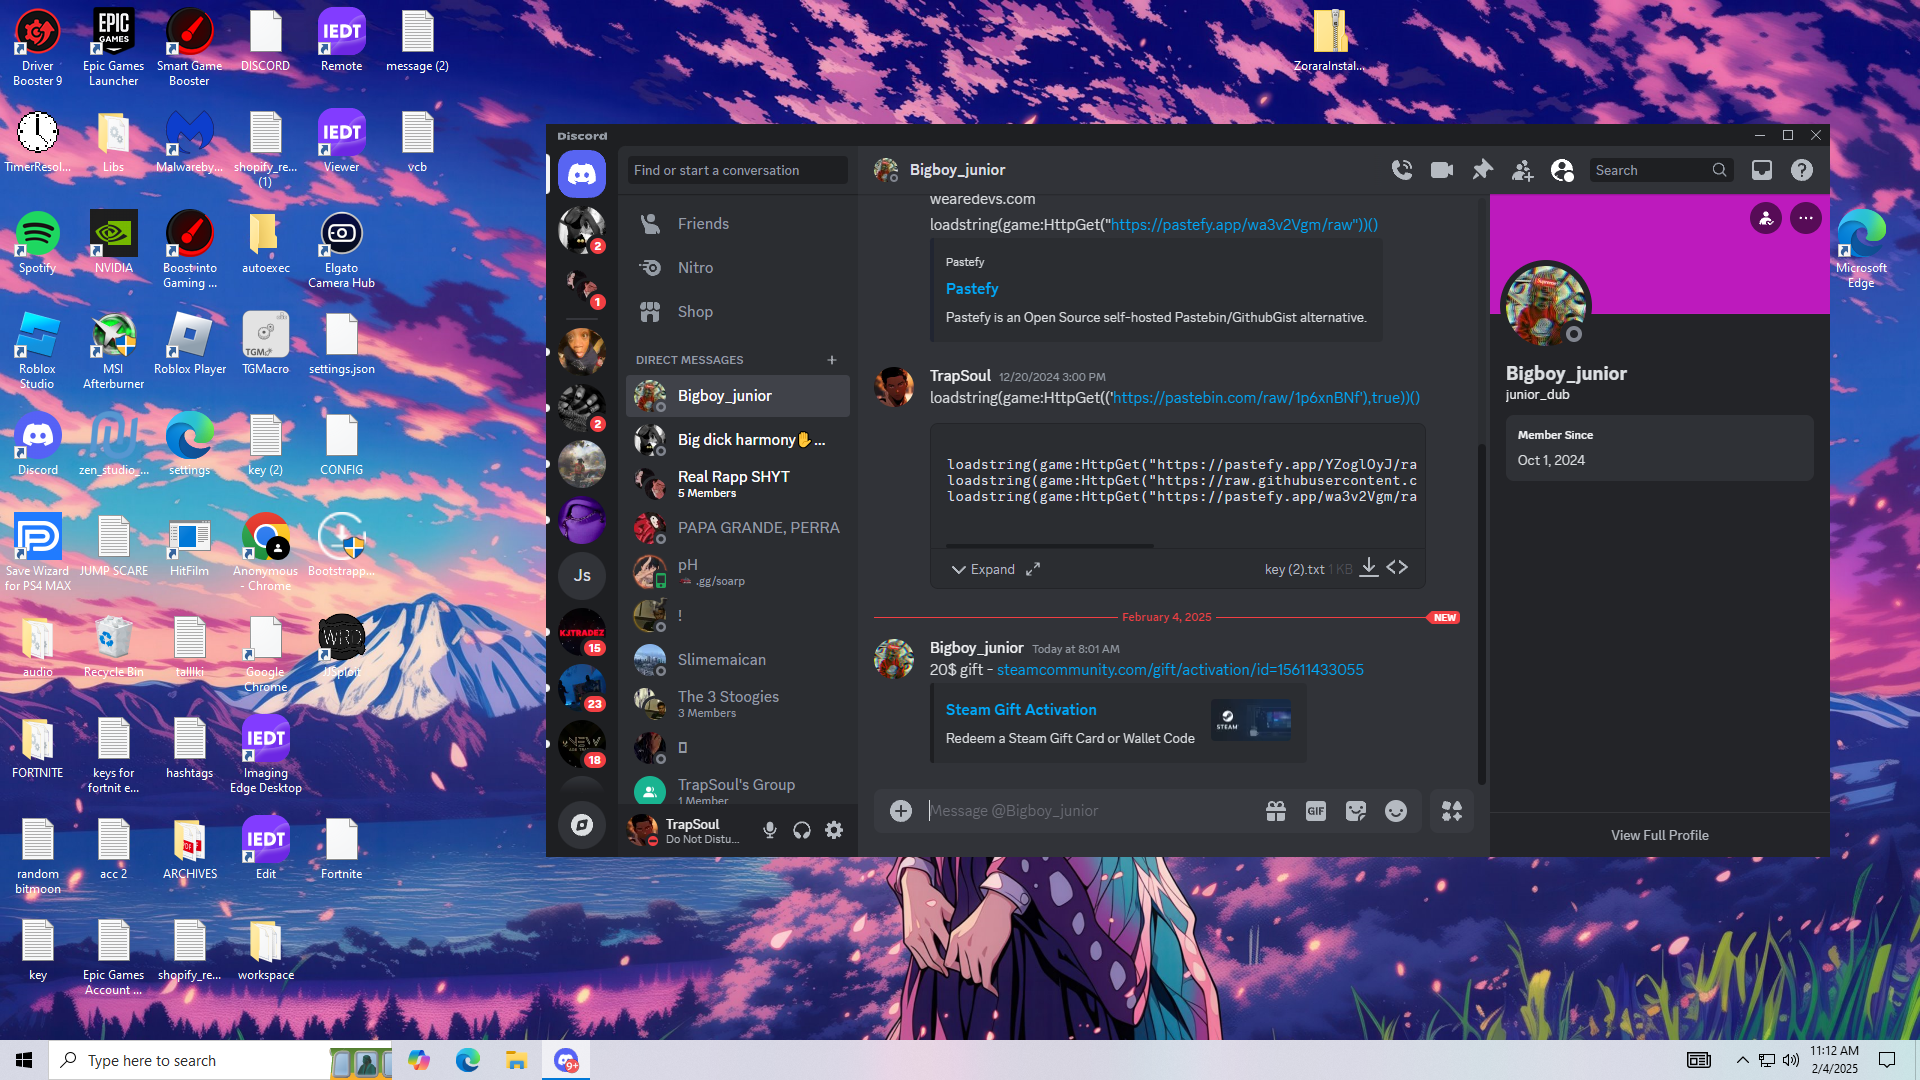
Task: Open the Inbox icon
Action: (x=1762, y=170)
